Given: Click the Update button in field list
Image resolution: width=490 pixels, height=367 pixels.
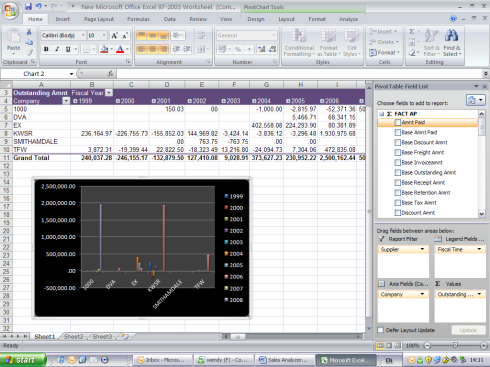Looking at the screenshot, I should click(468, 330).
